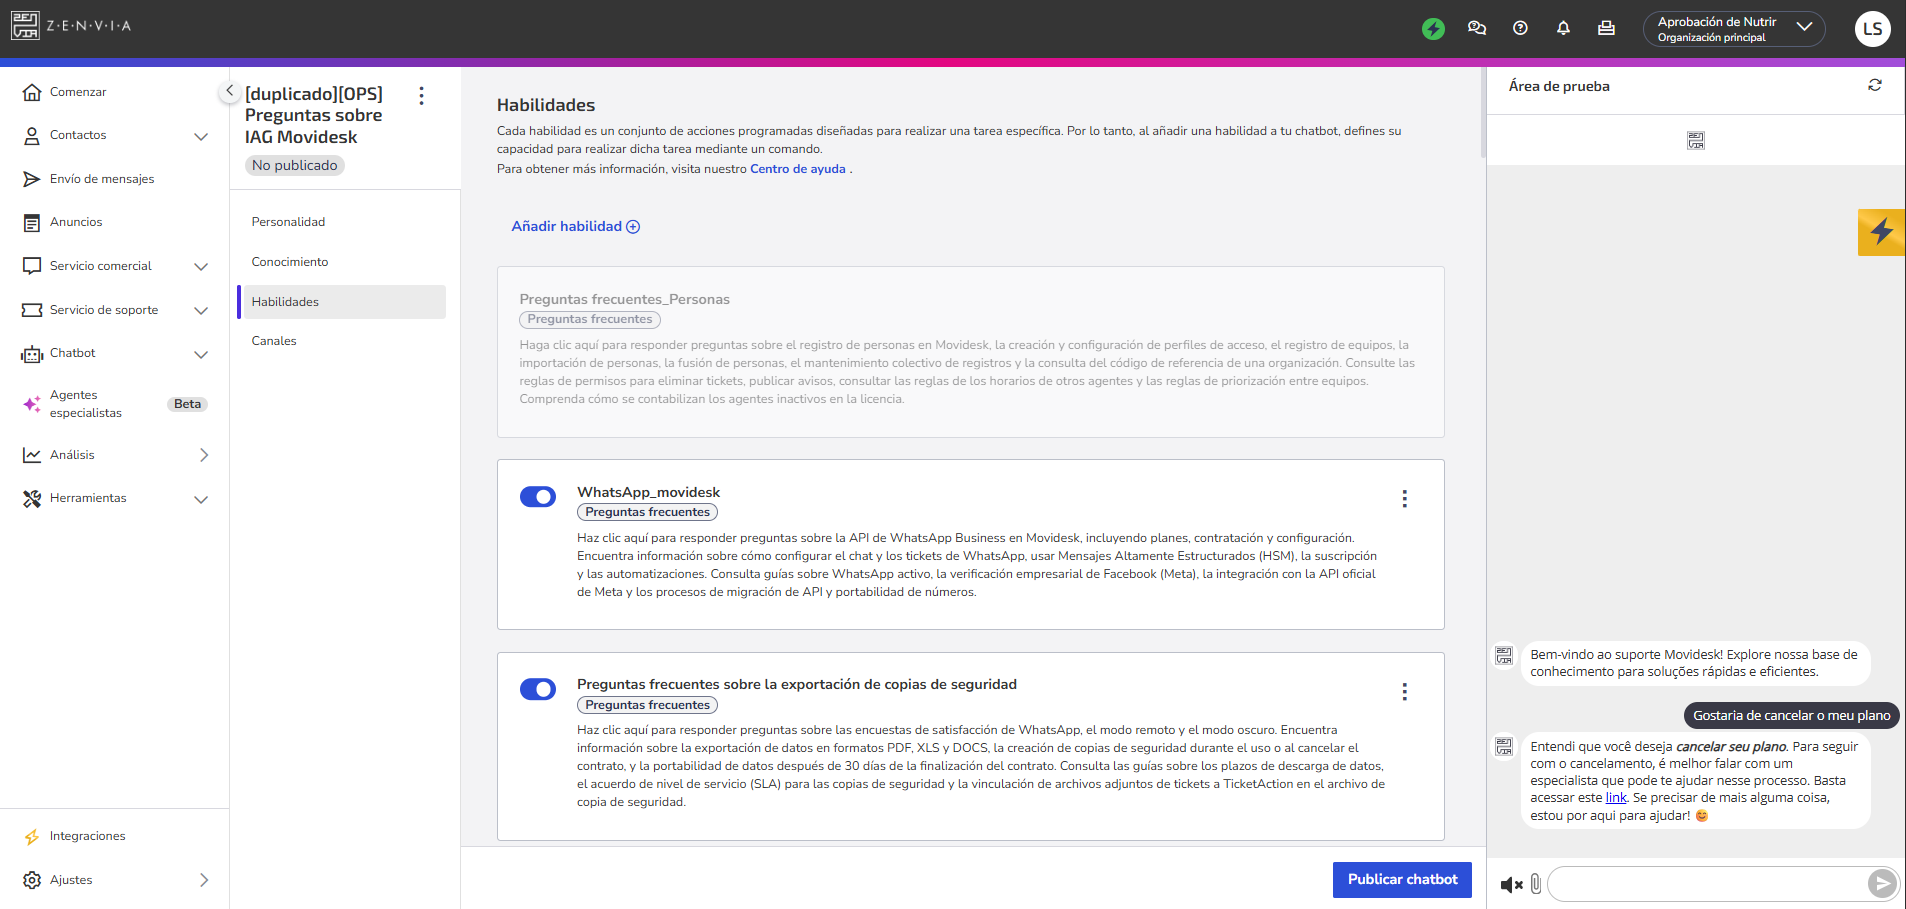Screen dimensions: 1906x909
Task: Switch to the Conocimiento tab
Action: pos(290,262)
